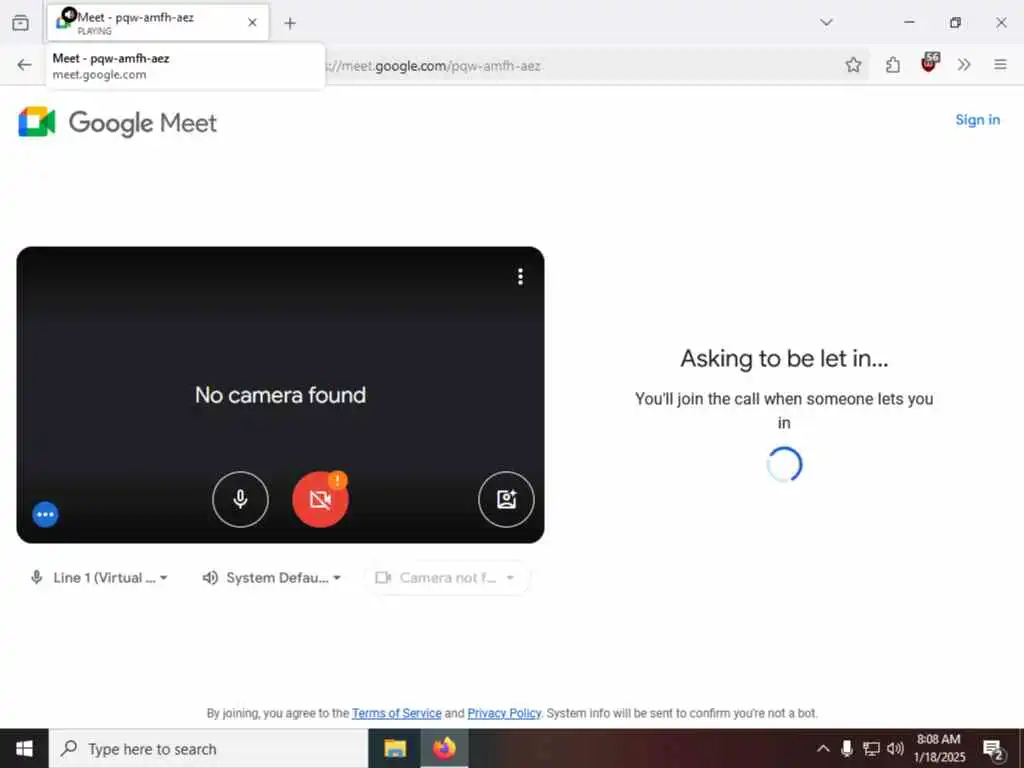This screenshot has width=1024, height=768.
Task: Open the Line 1 (Virtual) microphone dropdown
Action: pyautogui.click(x=99, y=578)
